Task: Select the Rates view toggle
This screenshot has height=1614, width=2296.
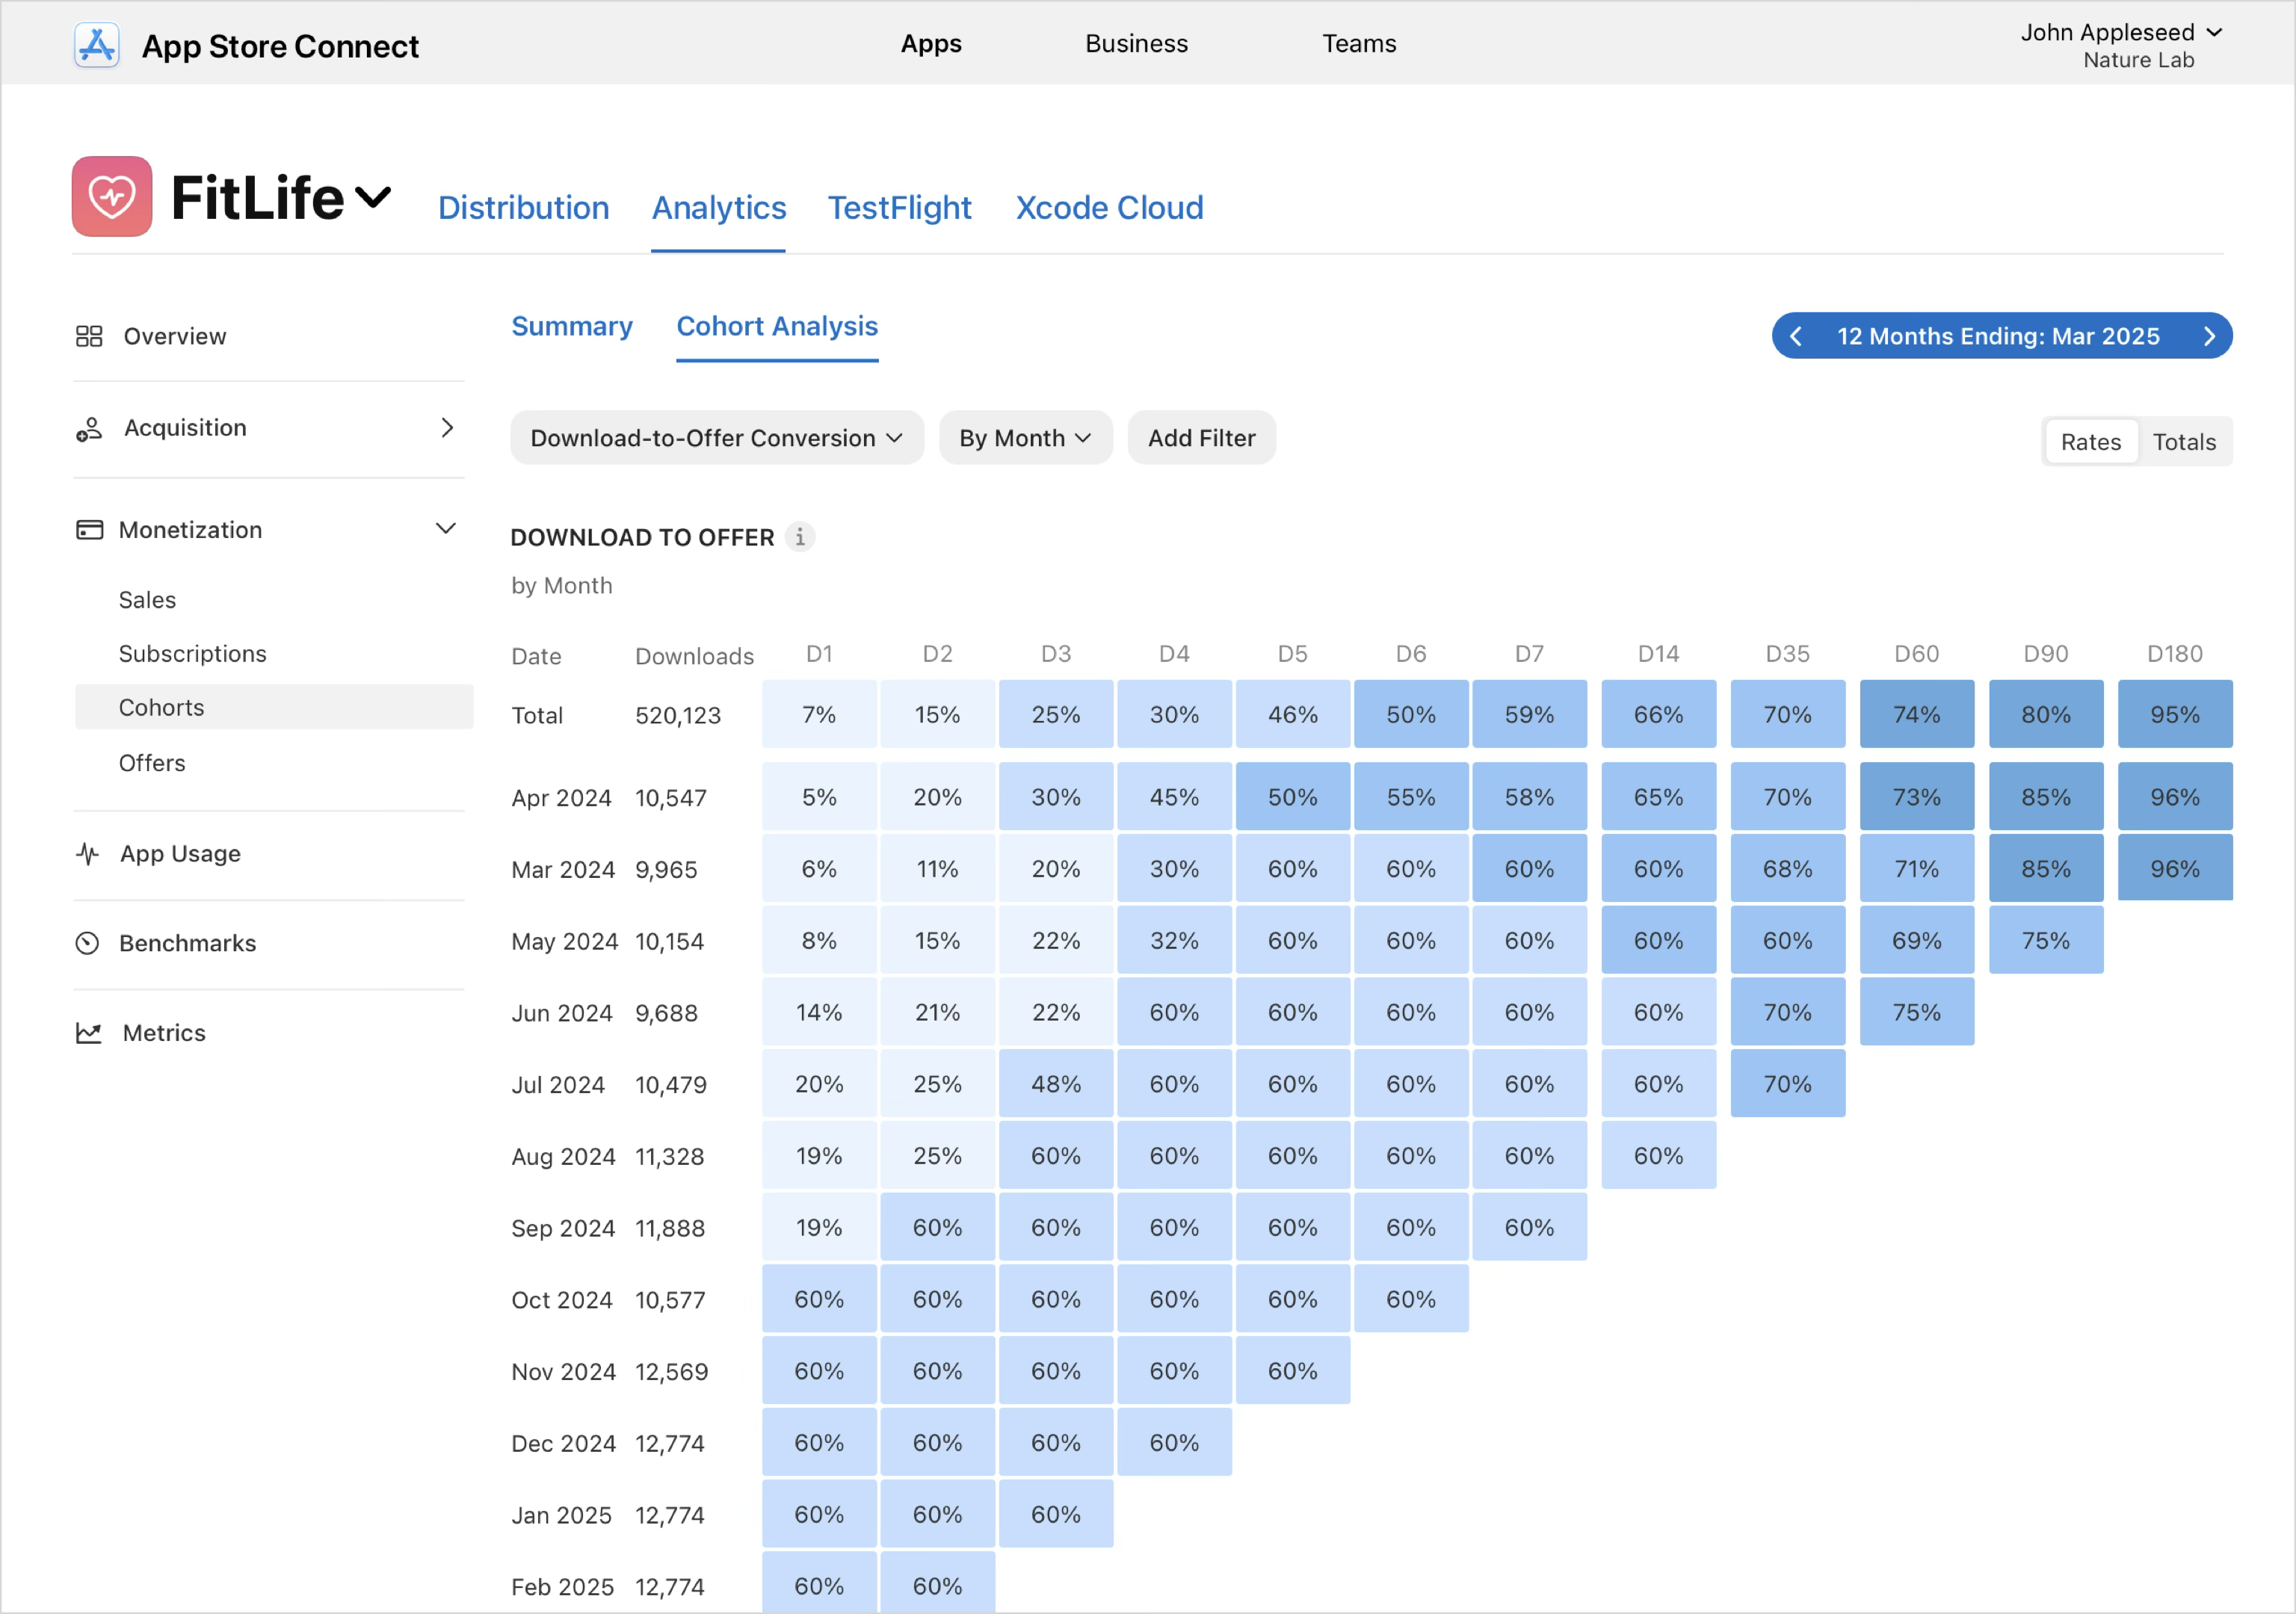Action: coord(2090,442)
